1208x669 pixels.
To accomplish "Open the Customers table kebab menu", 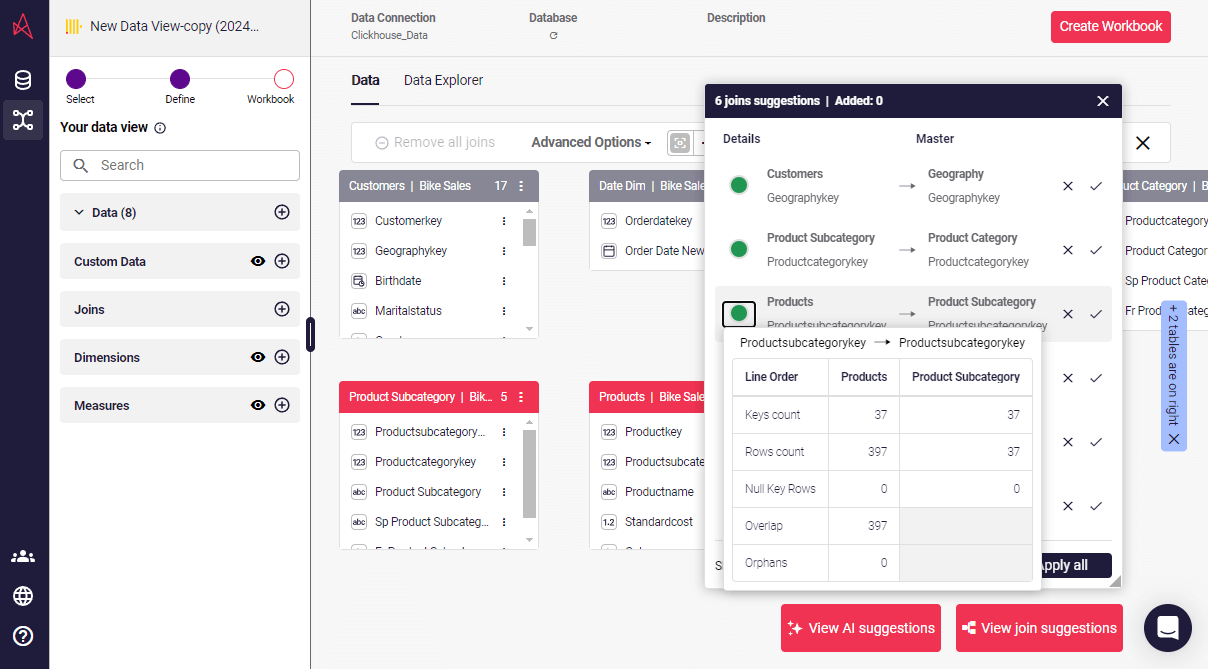I will 520,186.
